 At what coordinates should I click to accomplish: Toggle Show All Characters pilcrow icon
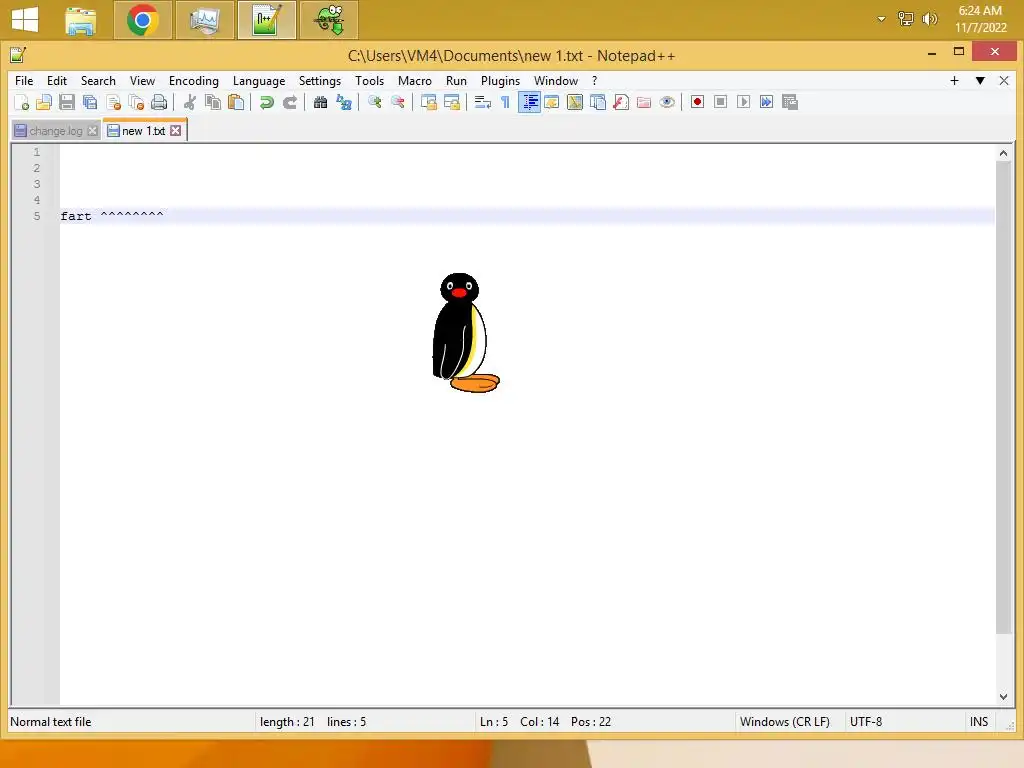coord(505,103)
